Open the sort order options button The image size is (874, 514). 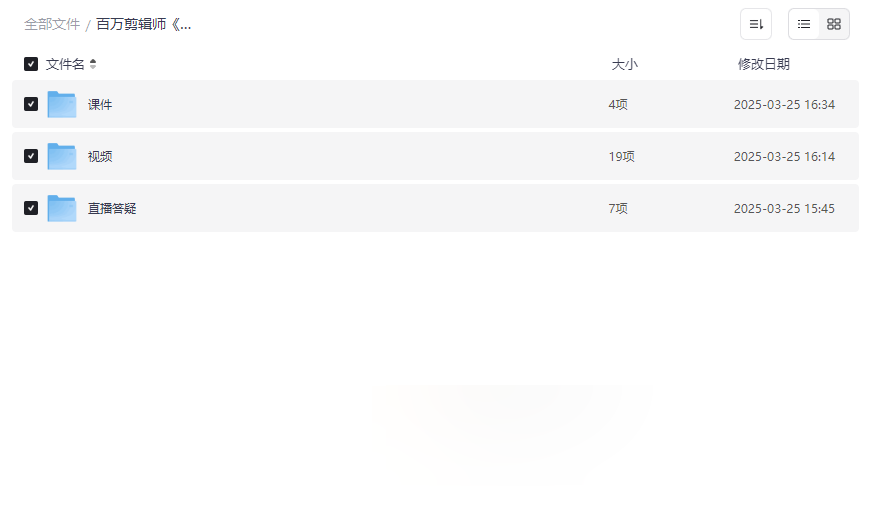click(x=756, y=24)
